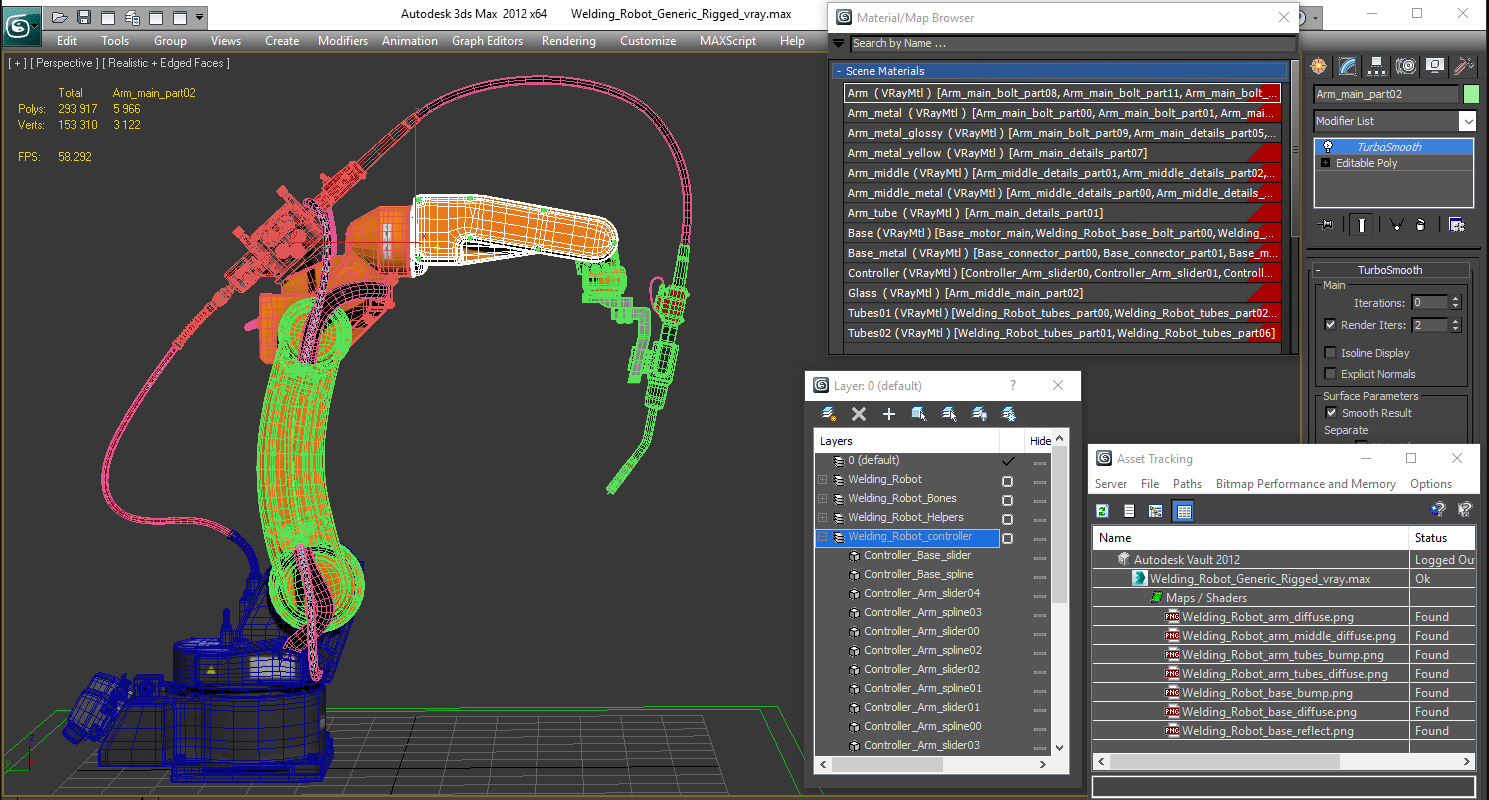The image size is (1489, 800).
Task: Open the Paths menu in Asset Tracking
Action: coord(1187,484)
